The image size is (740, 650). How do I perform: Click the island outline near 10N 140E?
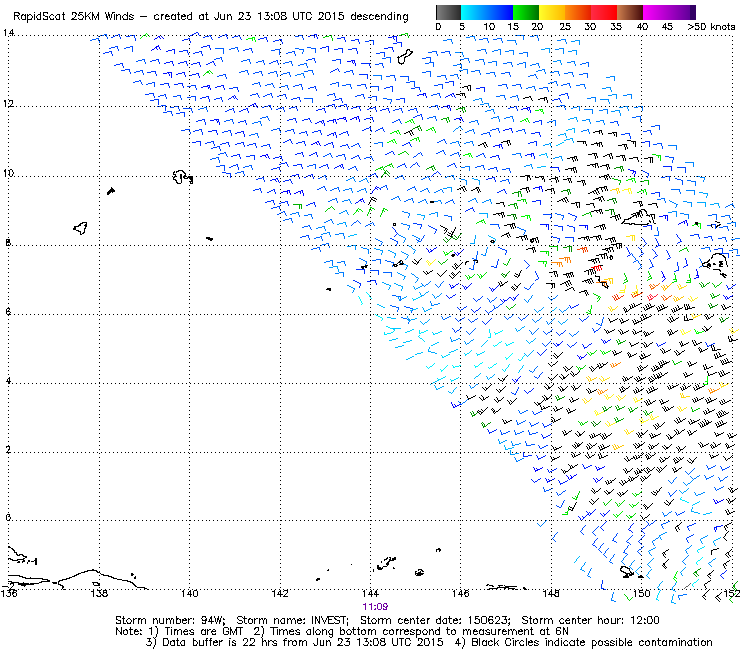182,177
